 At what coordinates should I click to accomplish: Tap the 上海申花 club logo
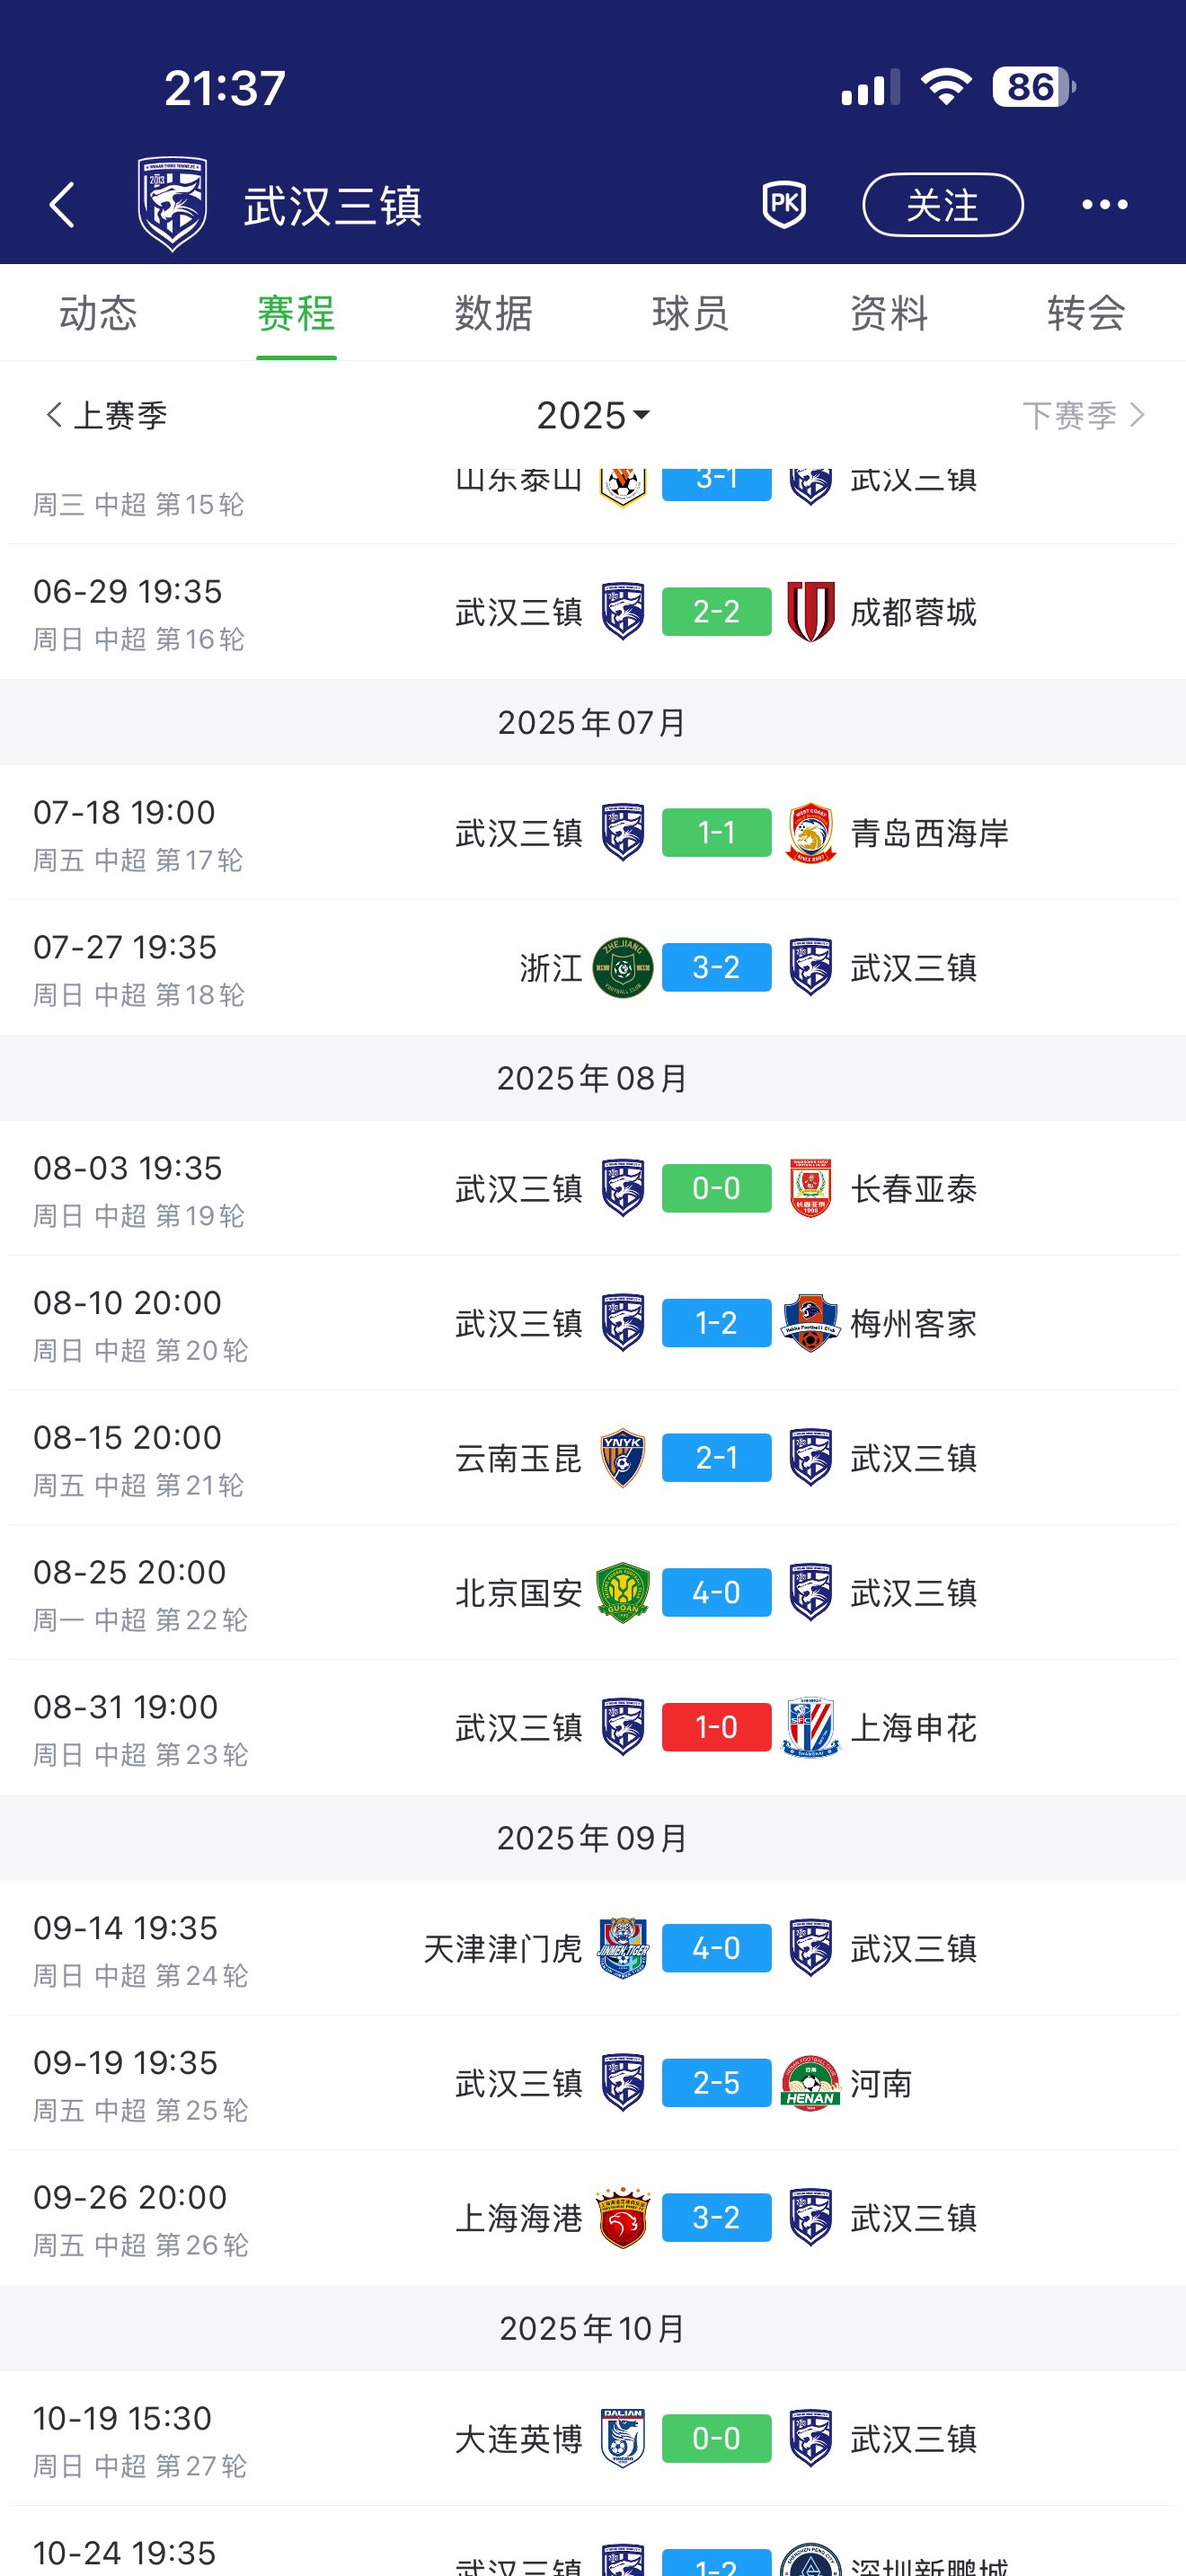tap(810, 1727)
